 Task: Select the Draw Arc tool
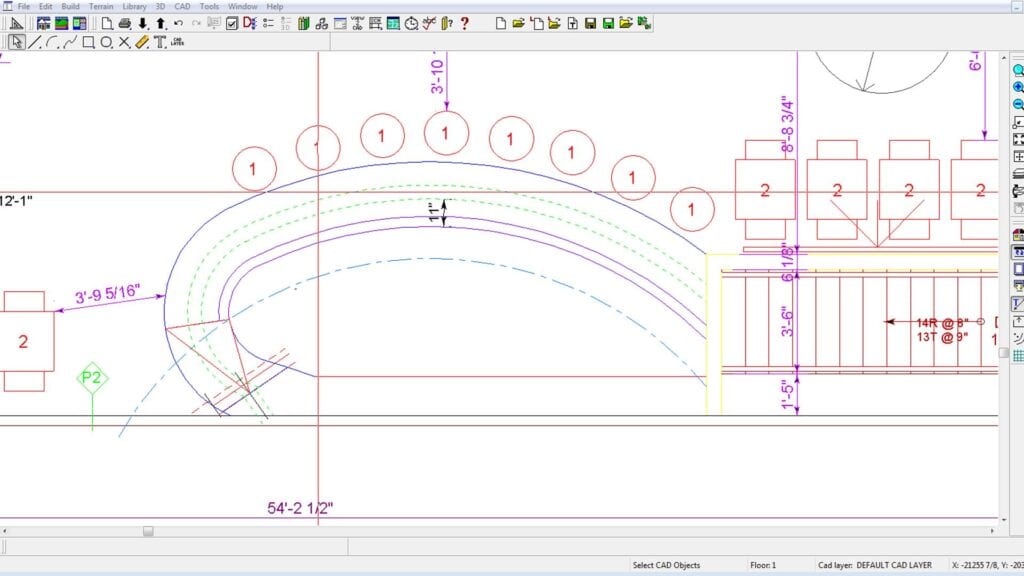(x=53, y=42)
